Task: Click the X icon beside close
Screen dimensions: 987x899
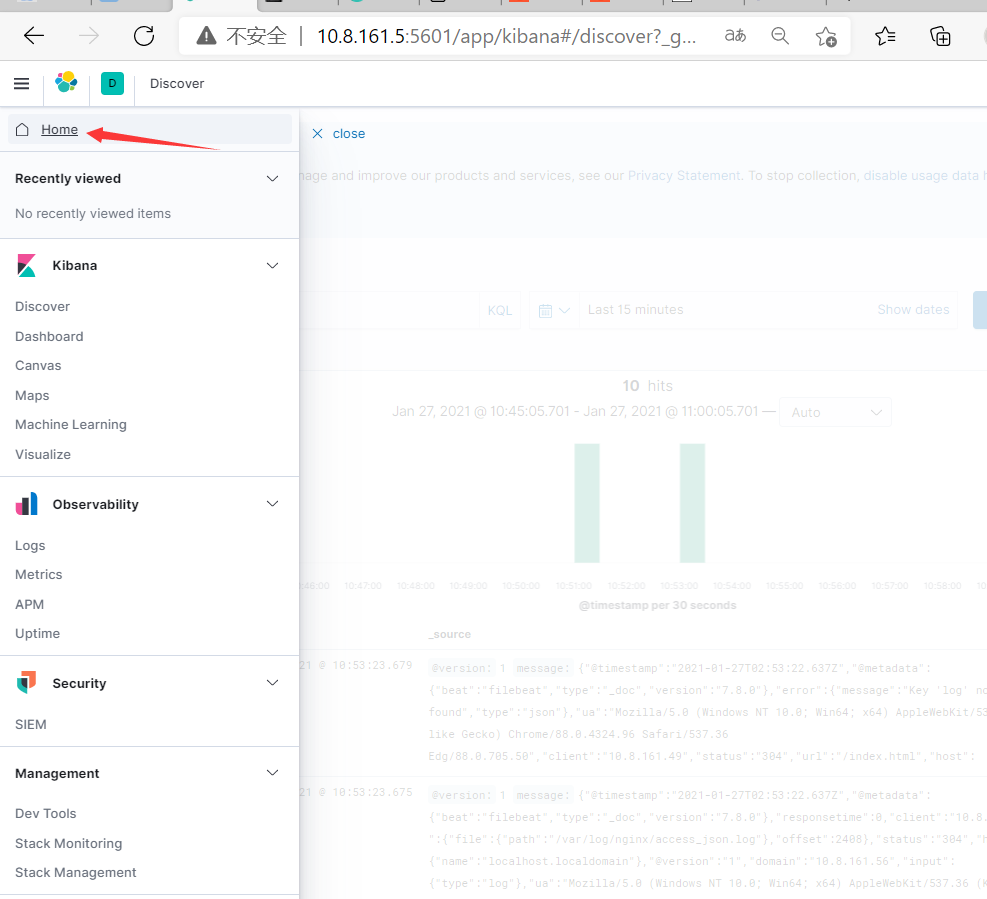Action: click(x=318, y=133)
